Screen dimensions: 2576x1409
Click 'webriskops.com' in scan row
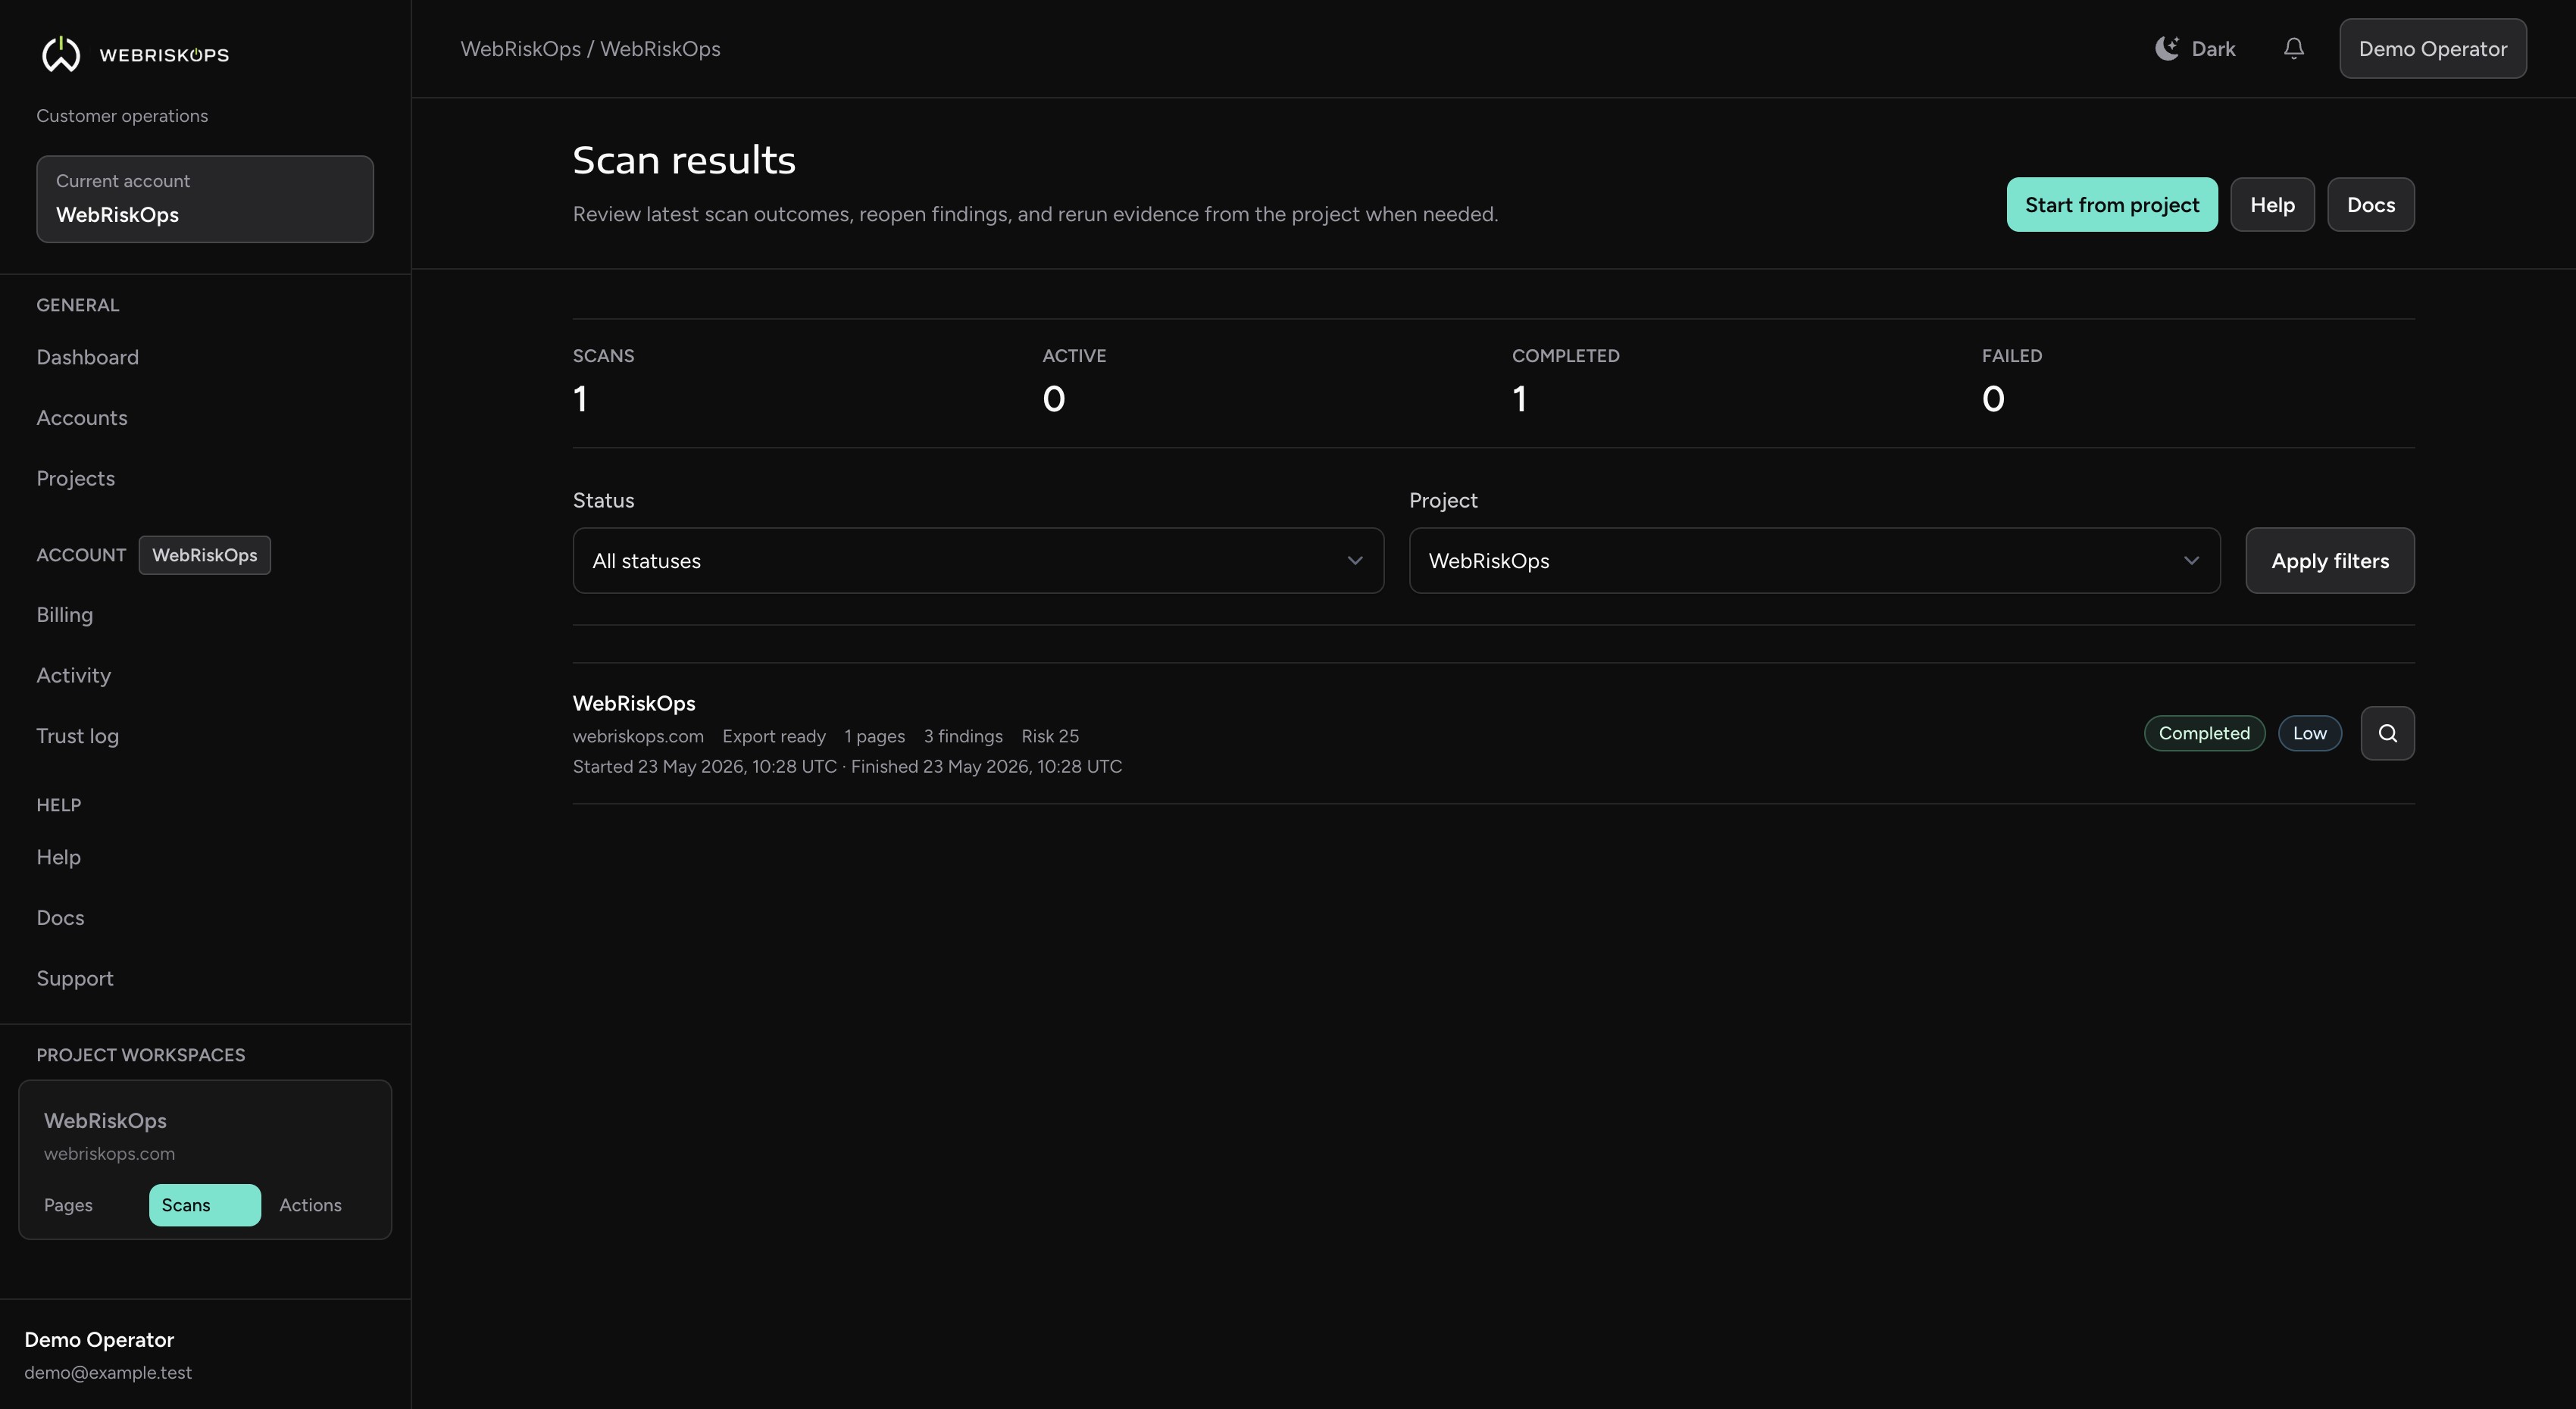tap(638, 736)
